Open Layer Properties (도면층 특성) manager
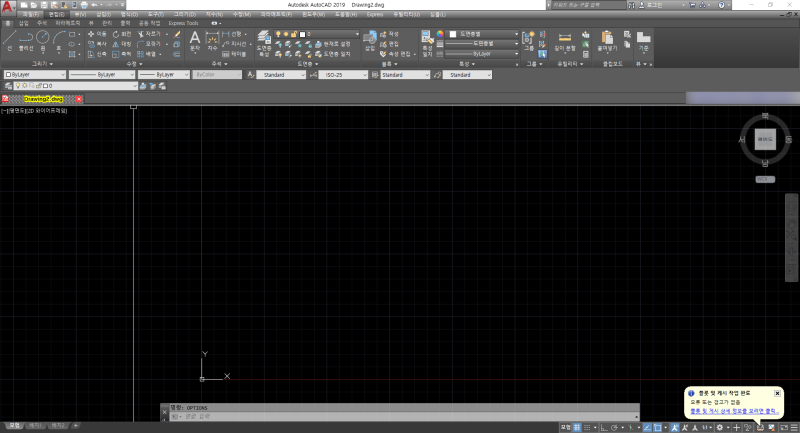 (264, 40)
